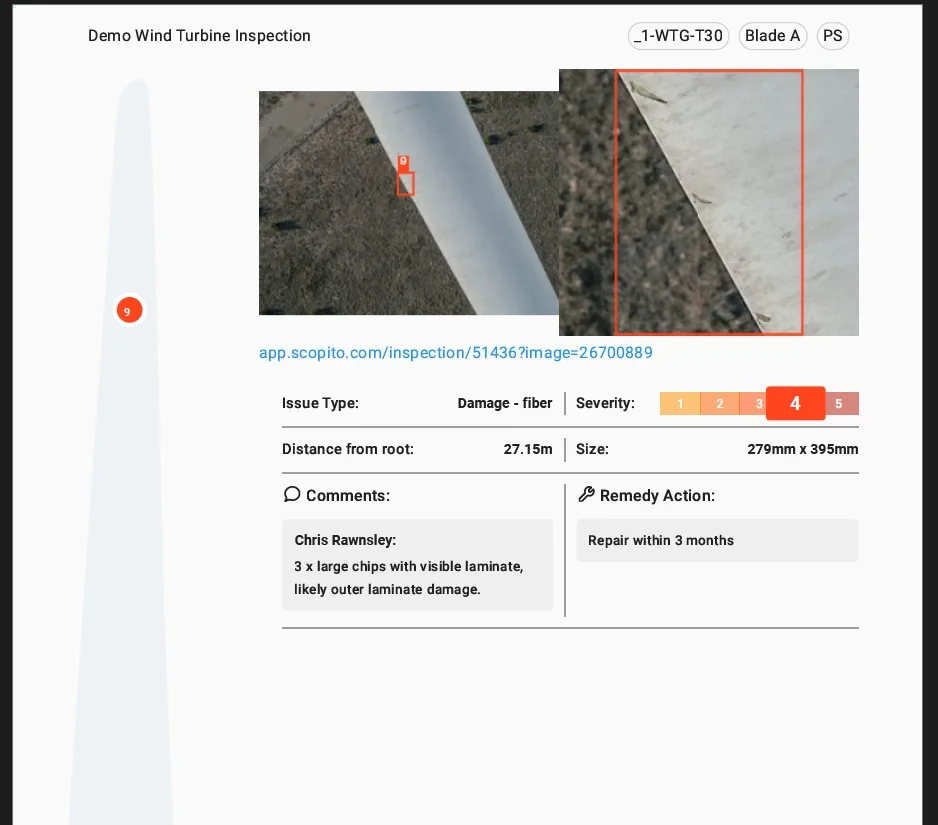938x825 pixels.
Task: Click the Issue Type label
Action: pos(320,403)
